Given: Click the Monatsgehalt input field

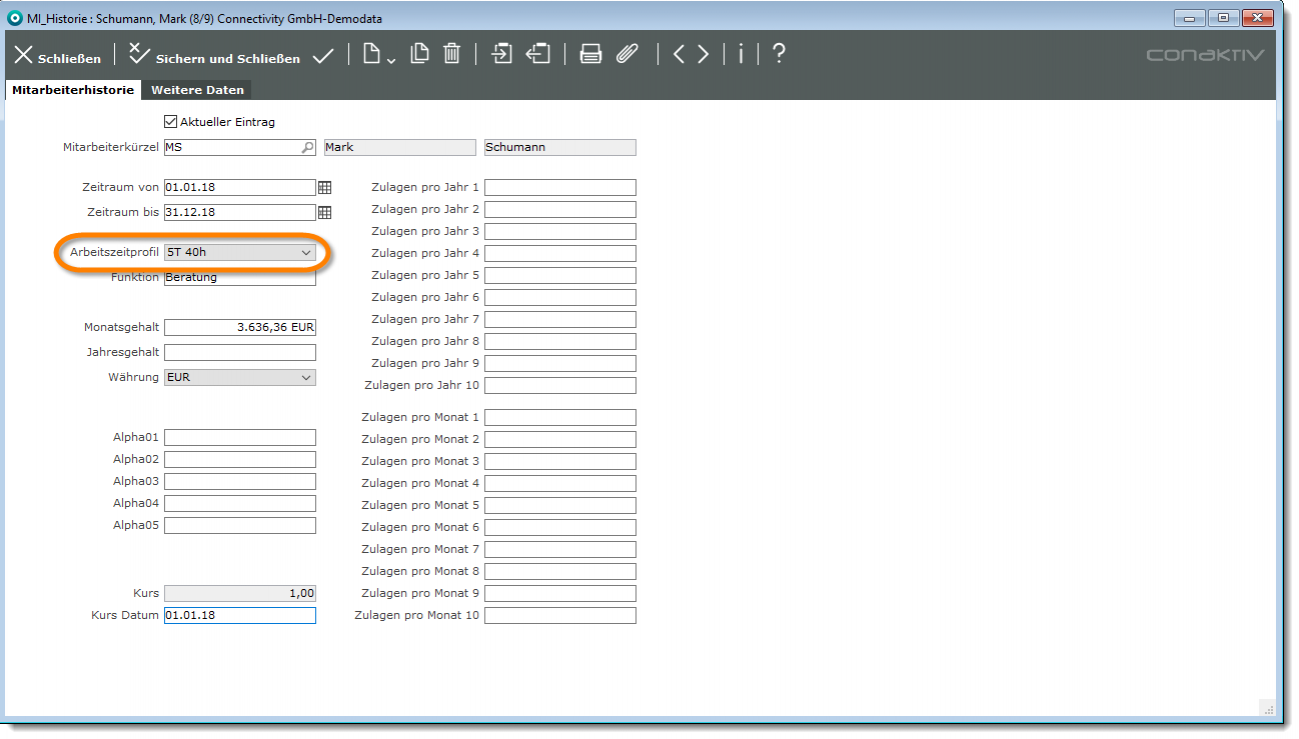Looking at the screenshot, I should [x=240, y=327].
